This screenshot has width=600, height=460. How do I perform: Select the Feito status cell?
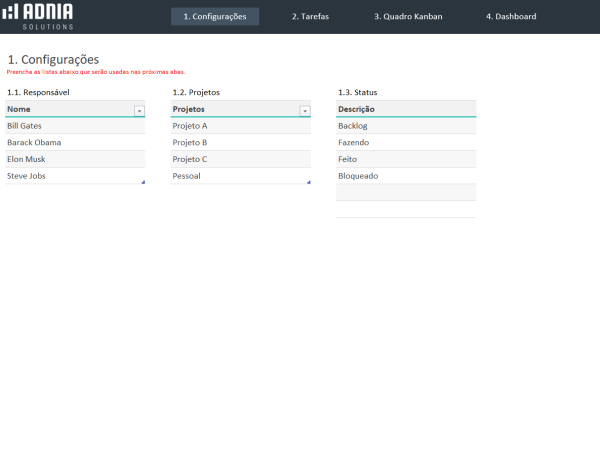[x=406, y=159]
